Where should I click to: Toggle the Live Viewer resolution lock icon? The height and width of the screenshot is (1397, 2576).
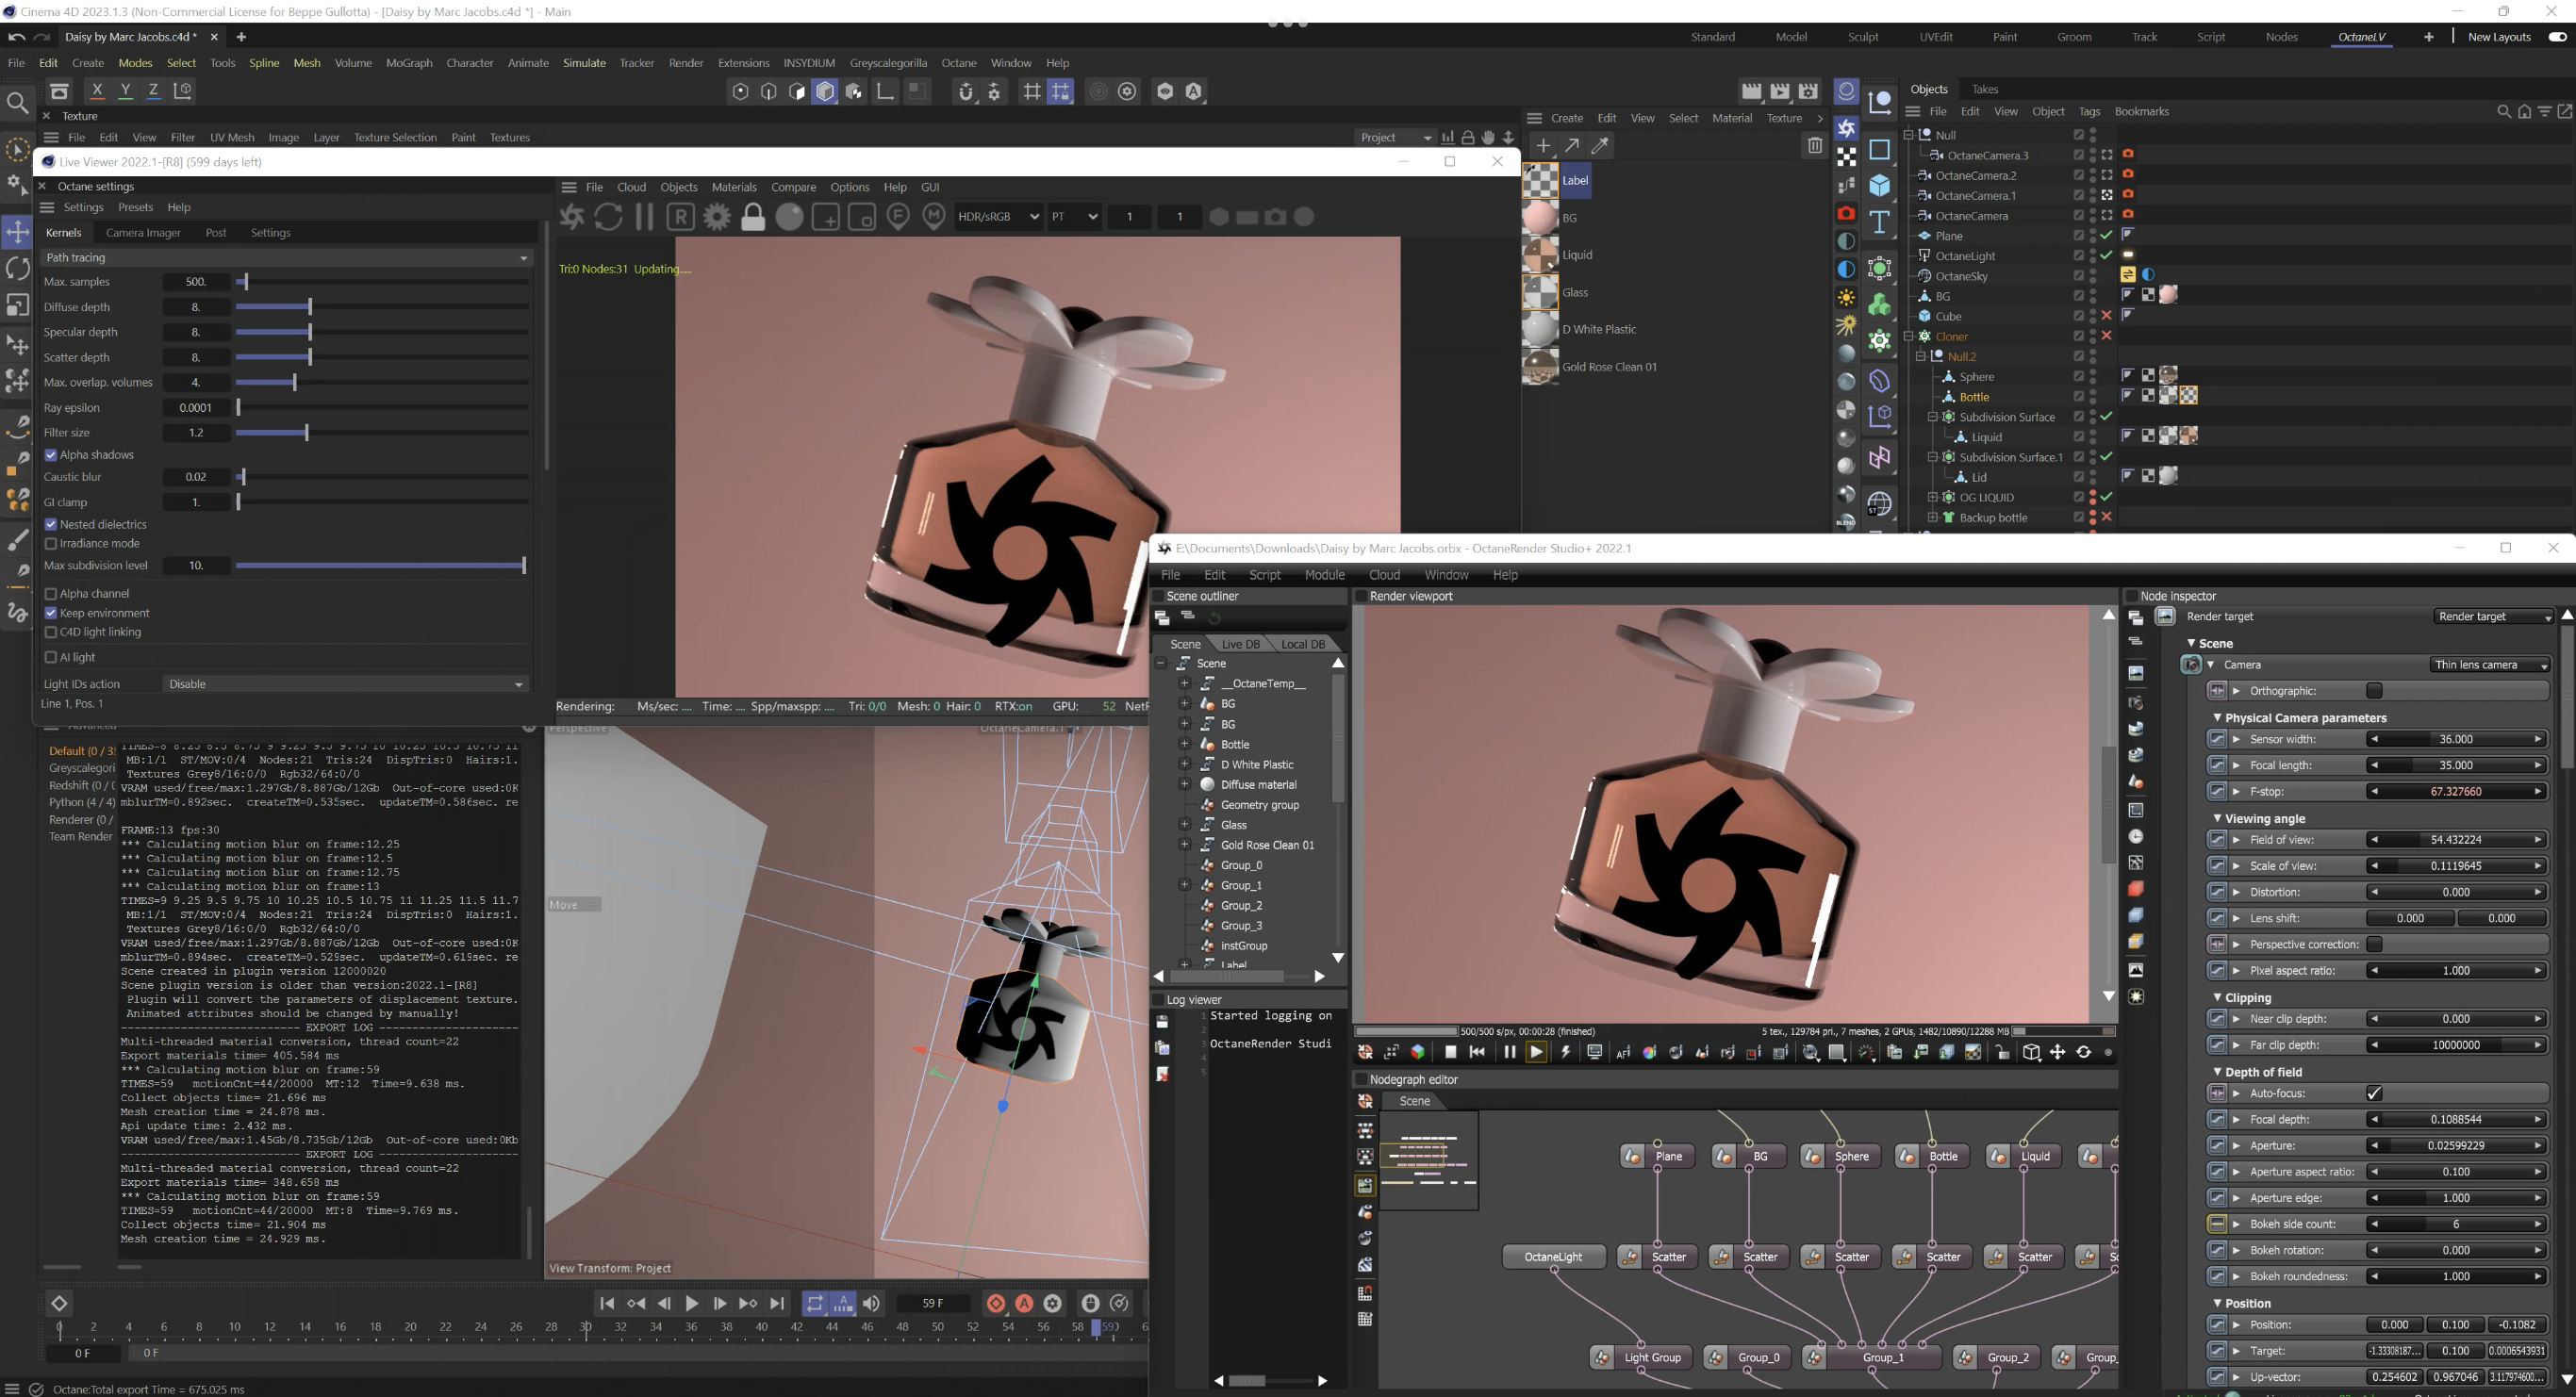(x=753, y=217)
